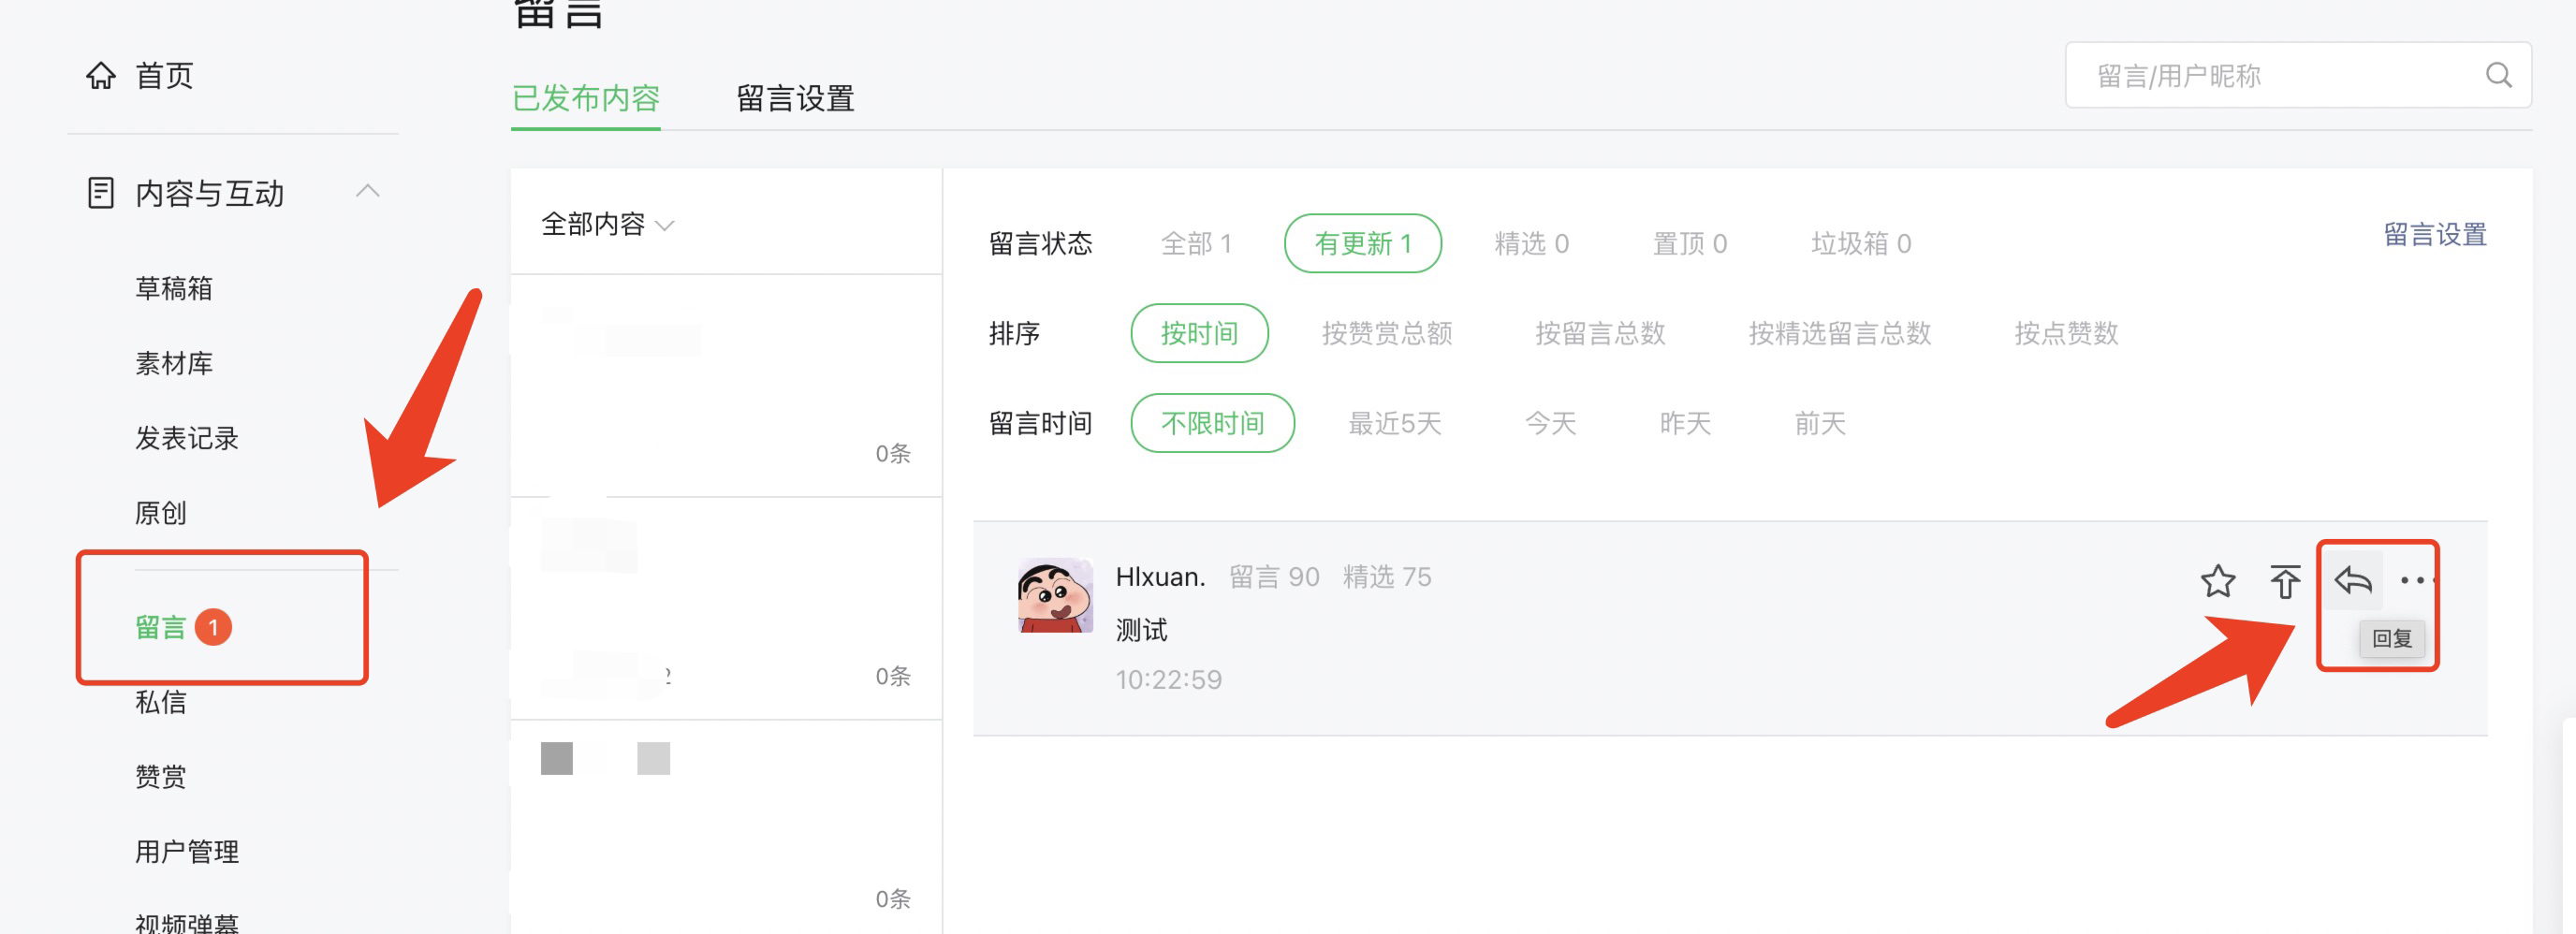Sort comments by 按点赞数
Screen dimensions: 2576x934
2065,333
